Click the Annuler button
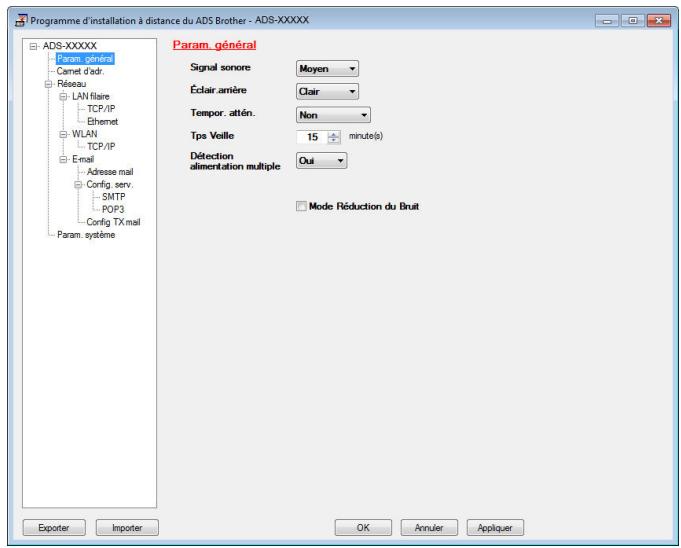This screenshot has width=681, height=548. pos(429,528)
